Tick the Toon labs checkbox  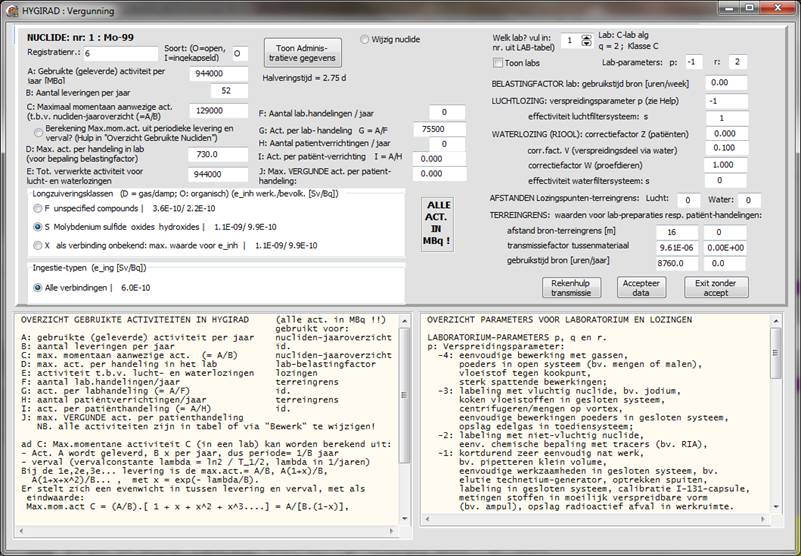(x=498, y=63)
